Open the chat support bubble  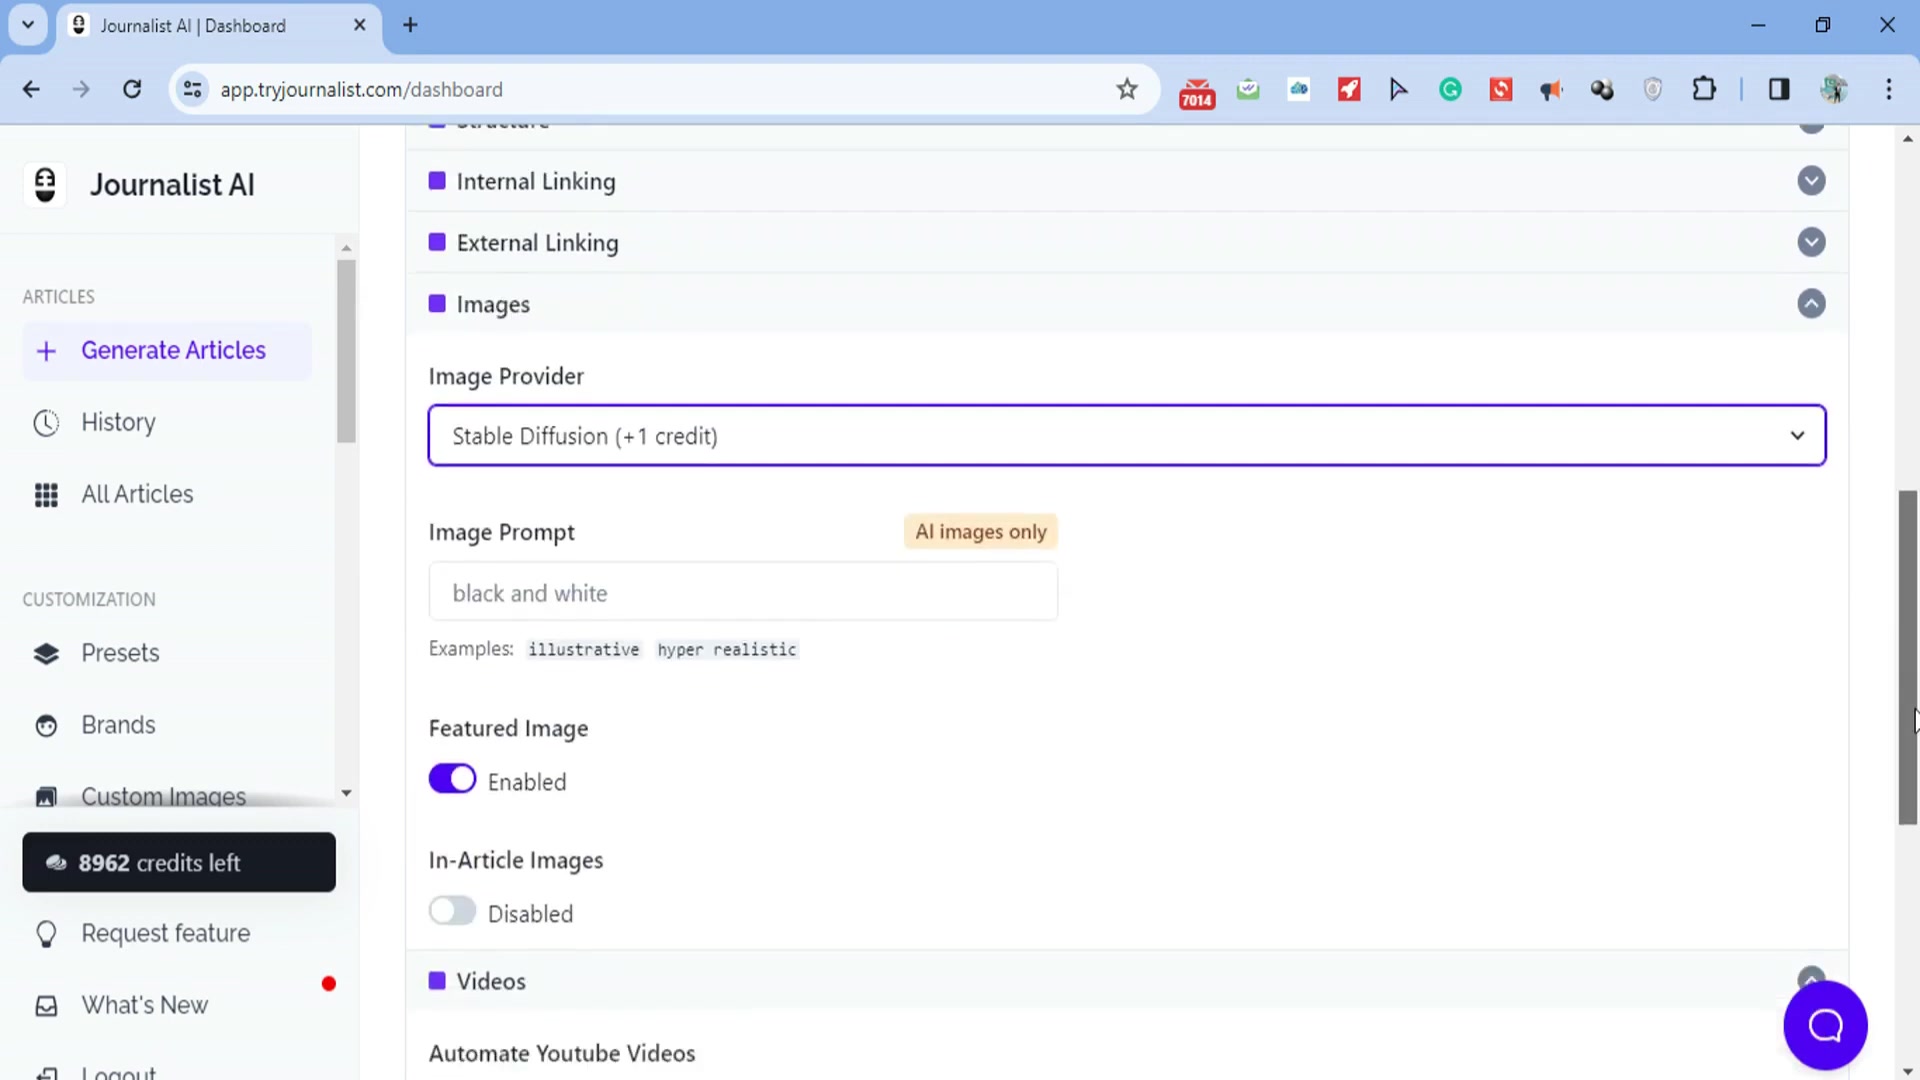[x=1825, y=1025]
